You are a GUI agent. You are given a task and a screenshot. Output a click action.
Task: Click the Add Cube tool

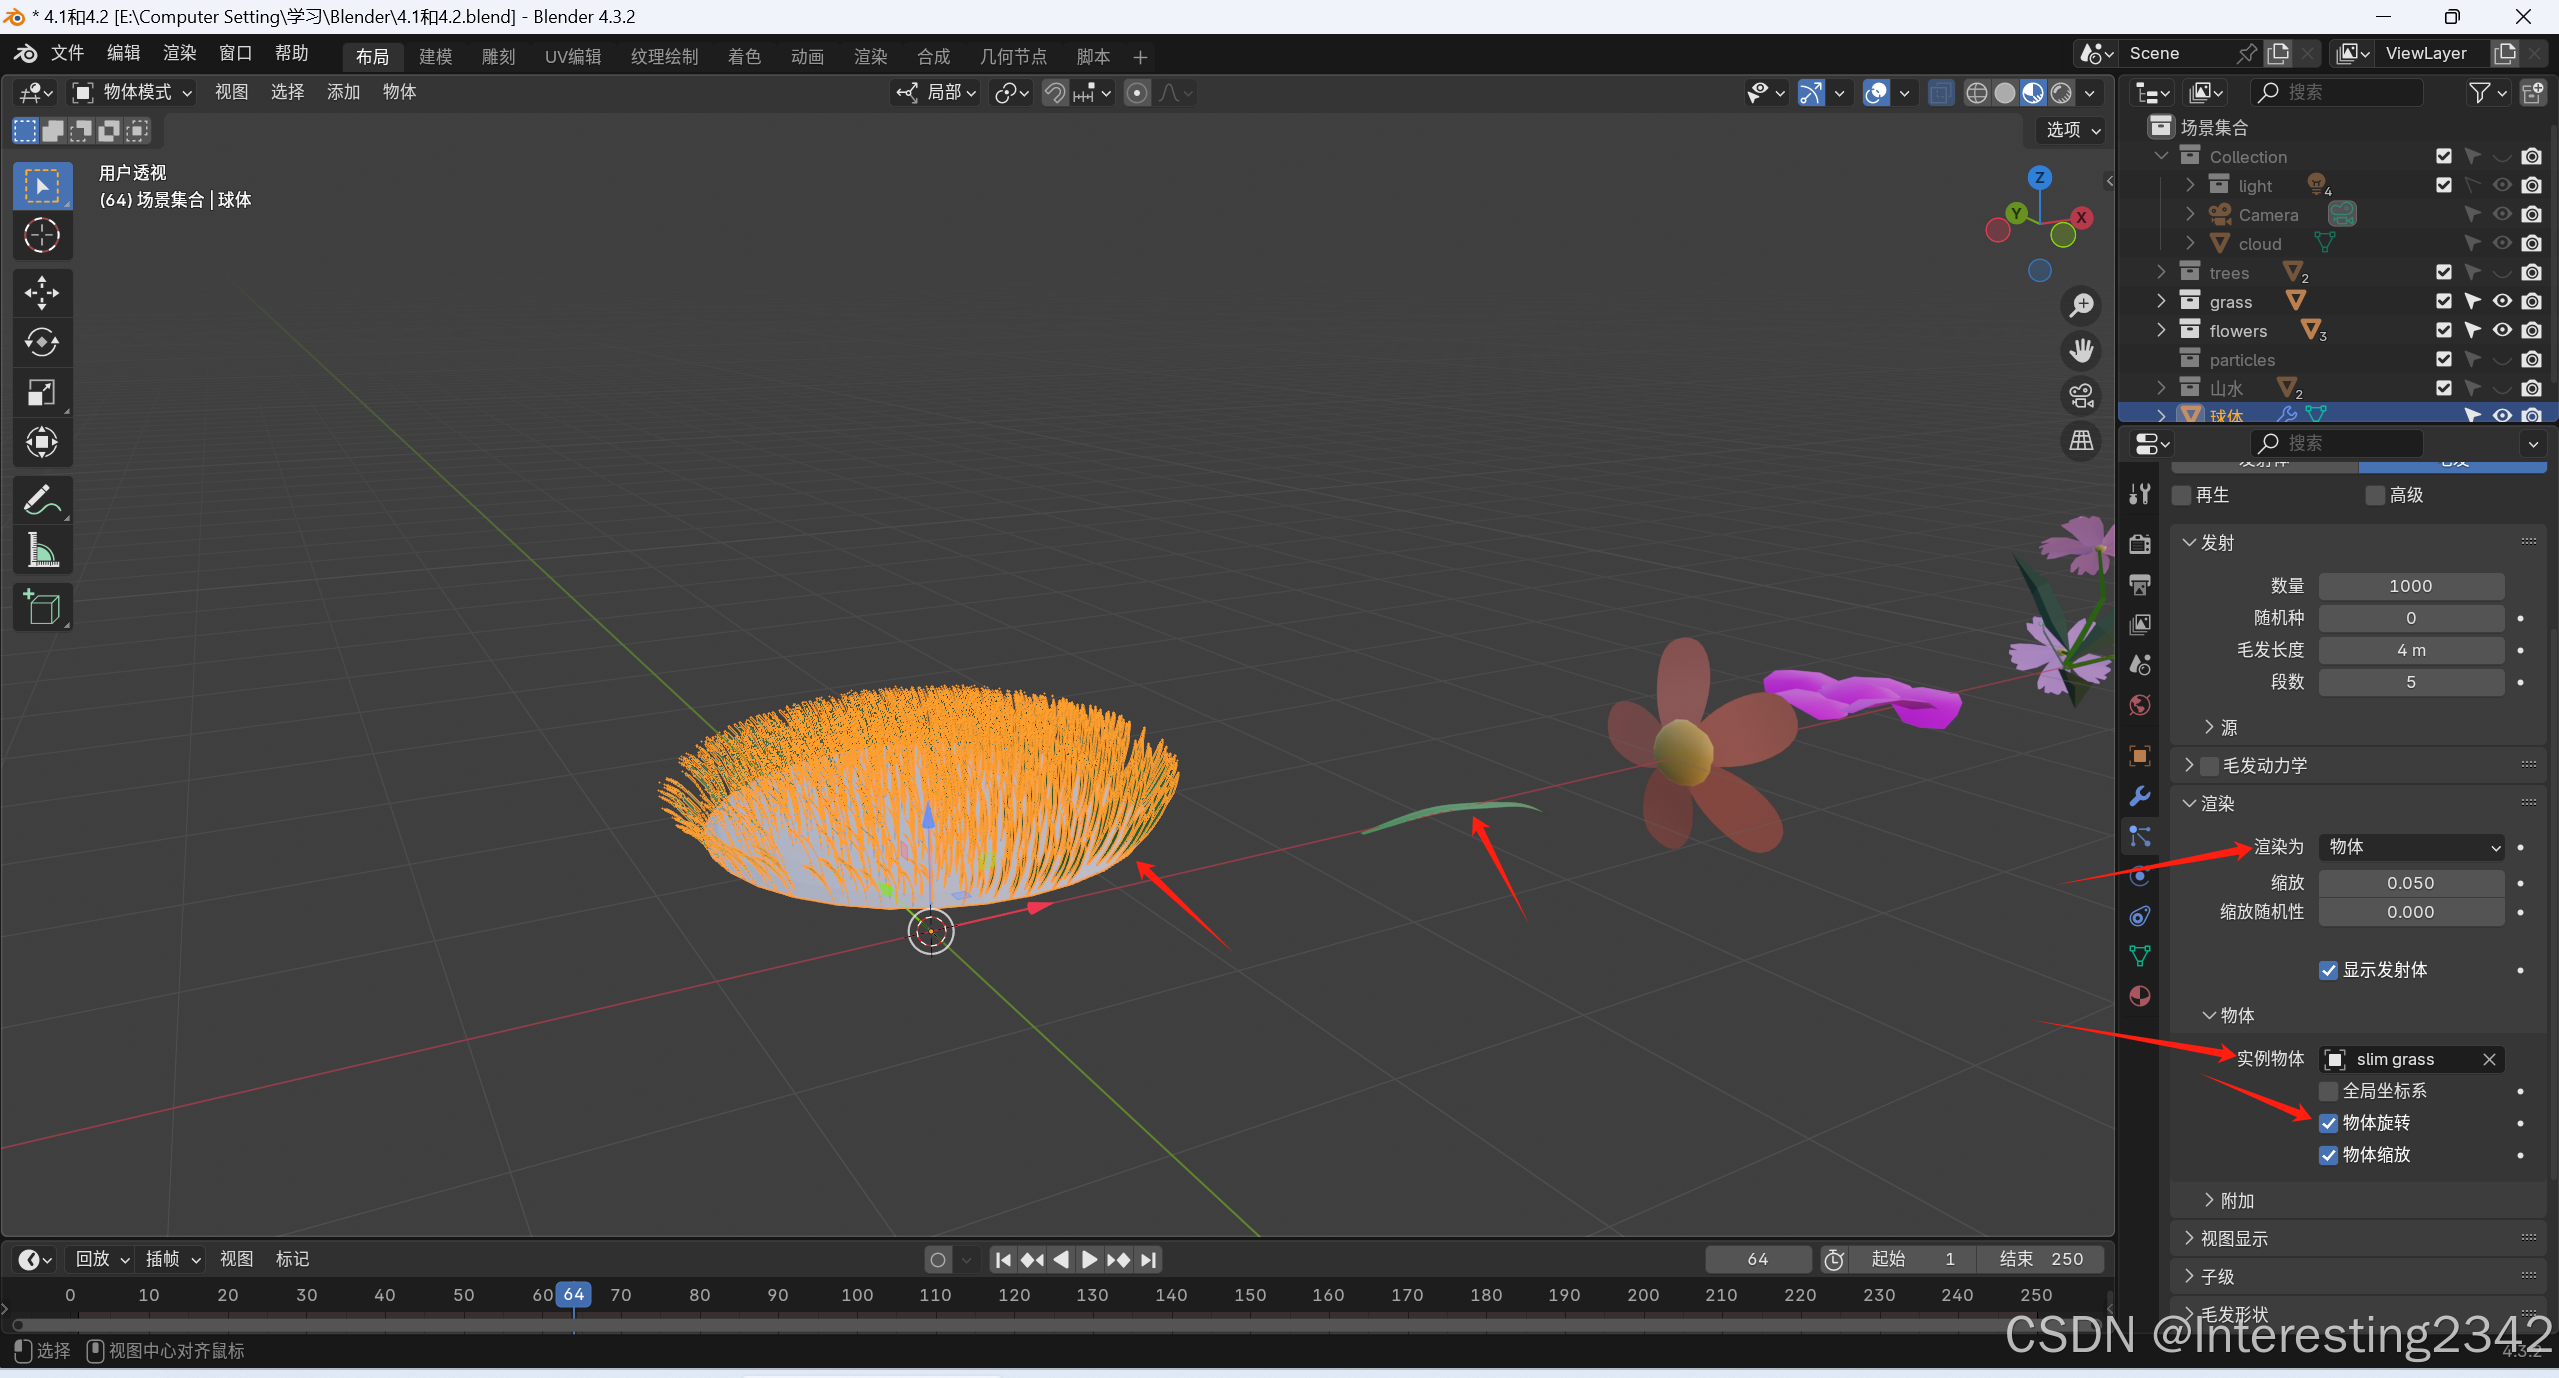[x=42, y=607]
